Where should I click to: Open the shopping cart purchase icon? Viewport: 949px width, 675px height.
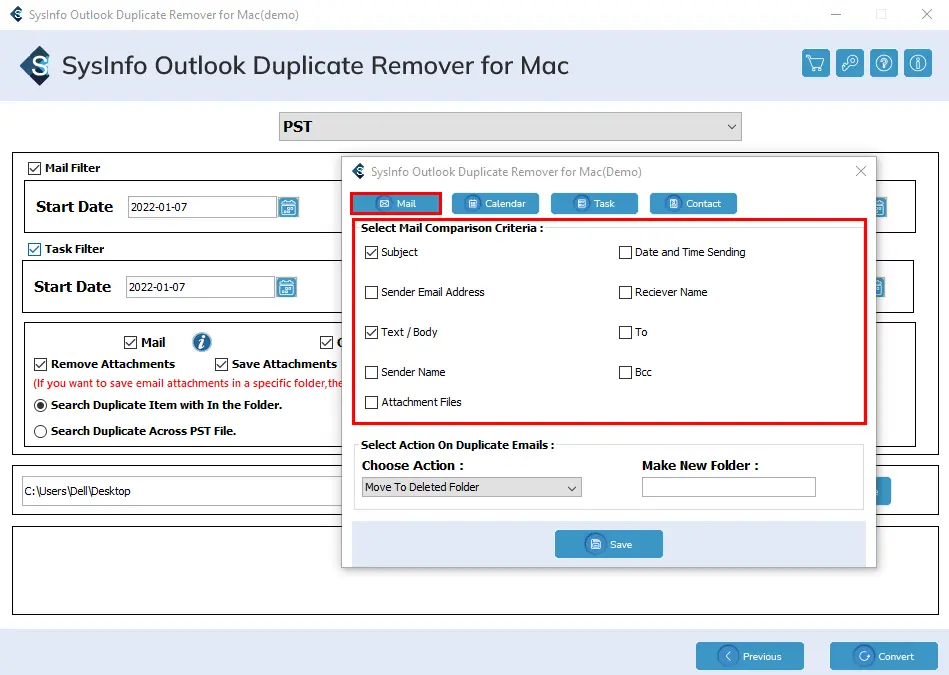815,63
